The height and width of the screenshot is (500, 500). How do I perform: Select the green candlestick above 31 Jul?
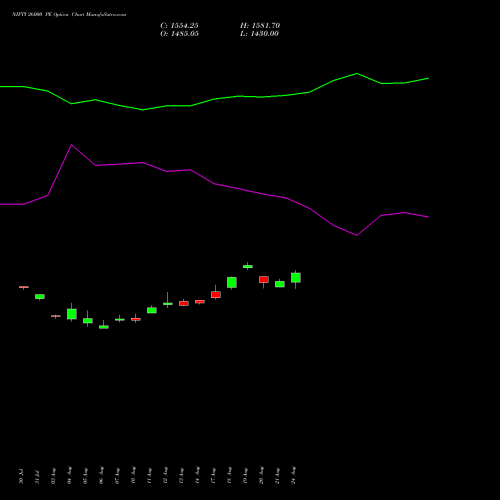click(40, 296)
